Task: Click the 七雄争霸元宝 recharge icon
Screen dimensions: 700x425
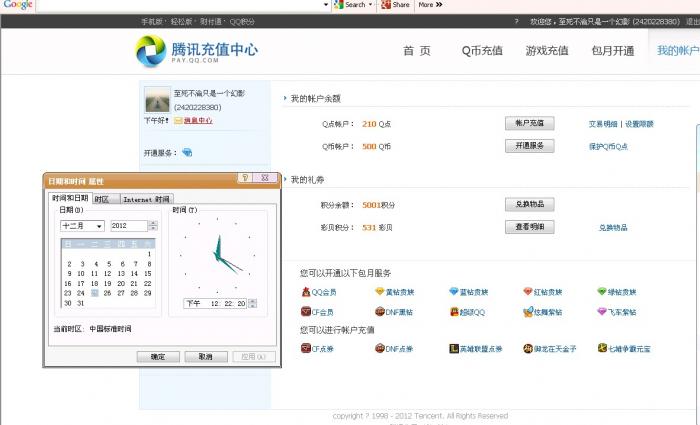Action: (x=602, y=348)
